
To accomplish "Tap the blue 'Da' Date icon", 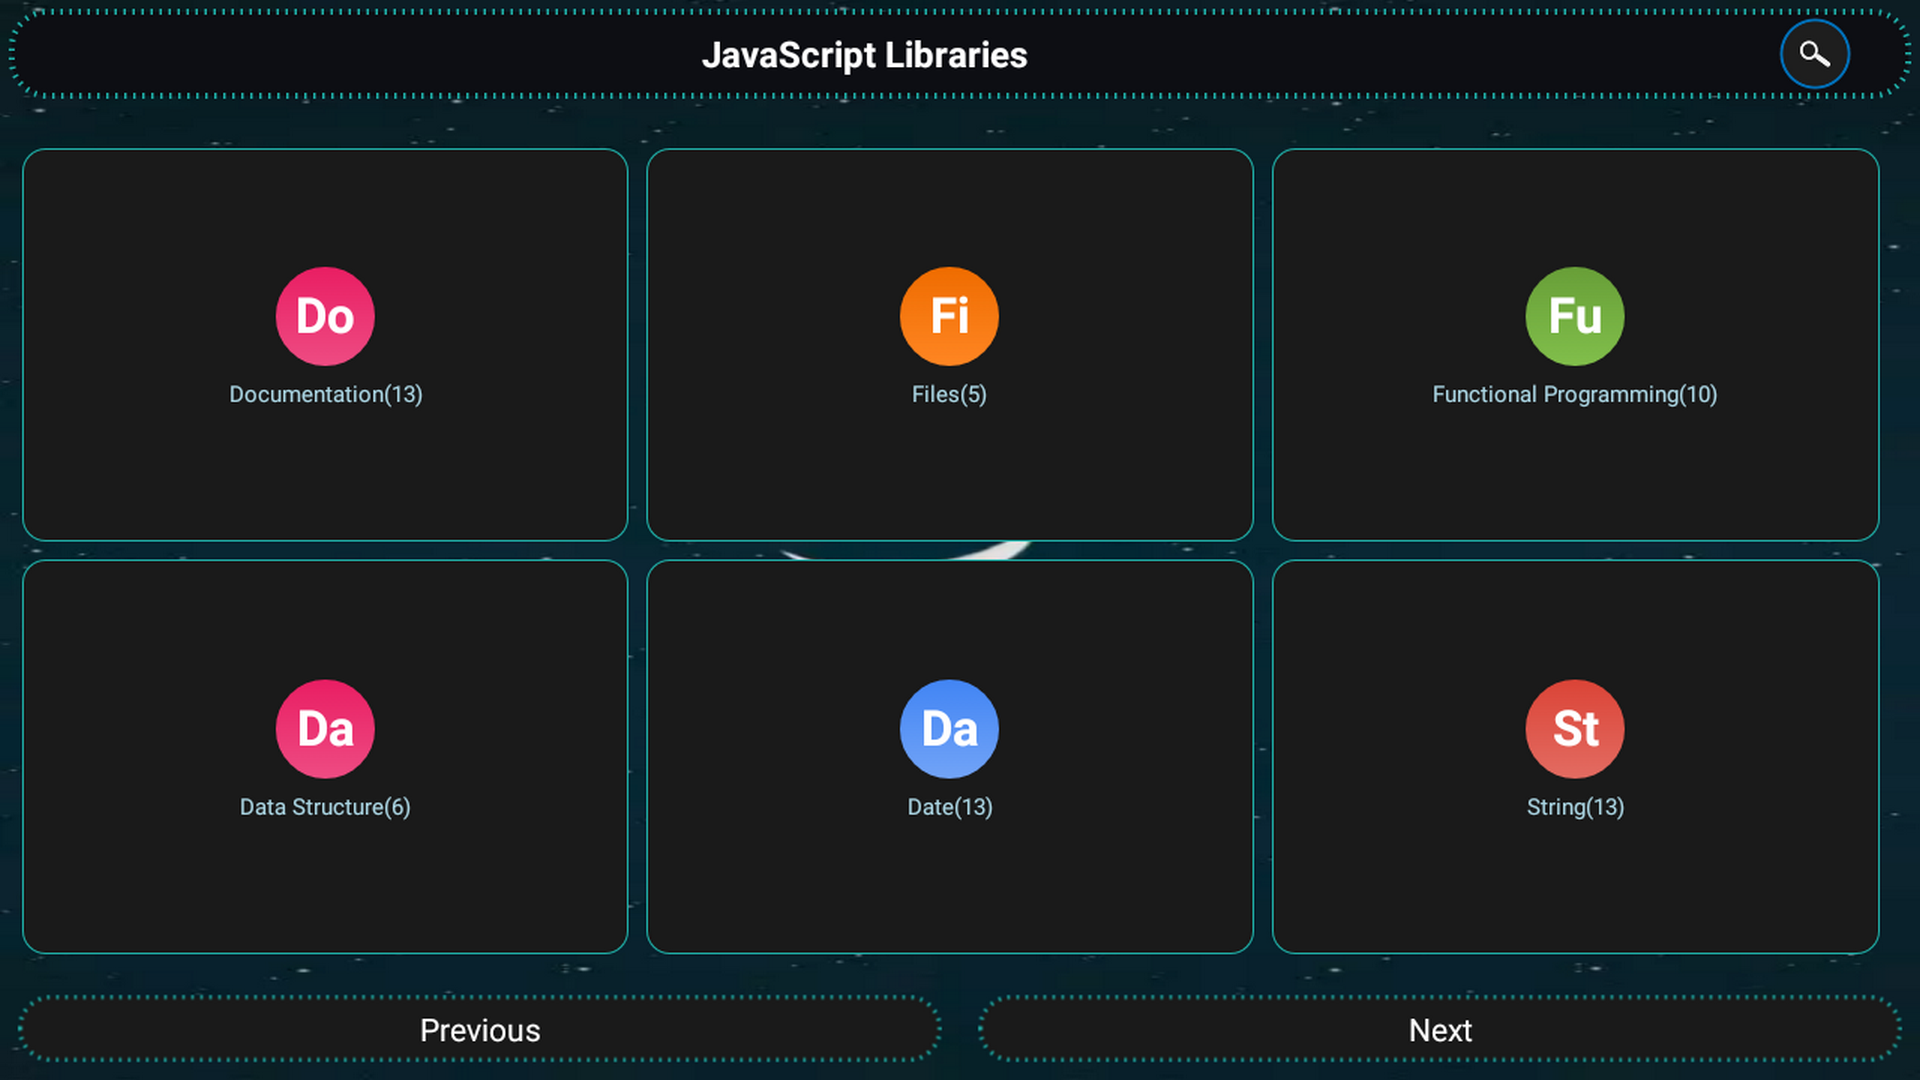I will coord(949,729).
